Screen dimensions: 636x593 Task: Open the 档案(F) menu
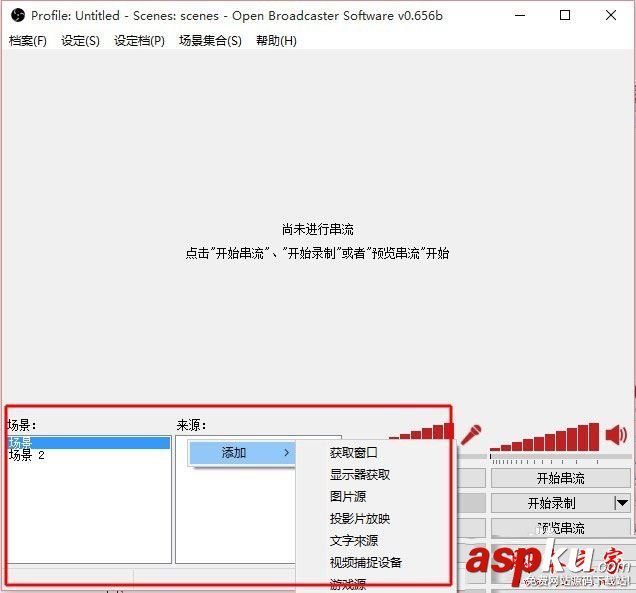point(28,41)
